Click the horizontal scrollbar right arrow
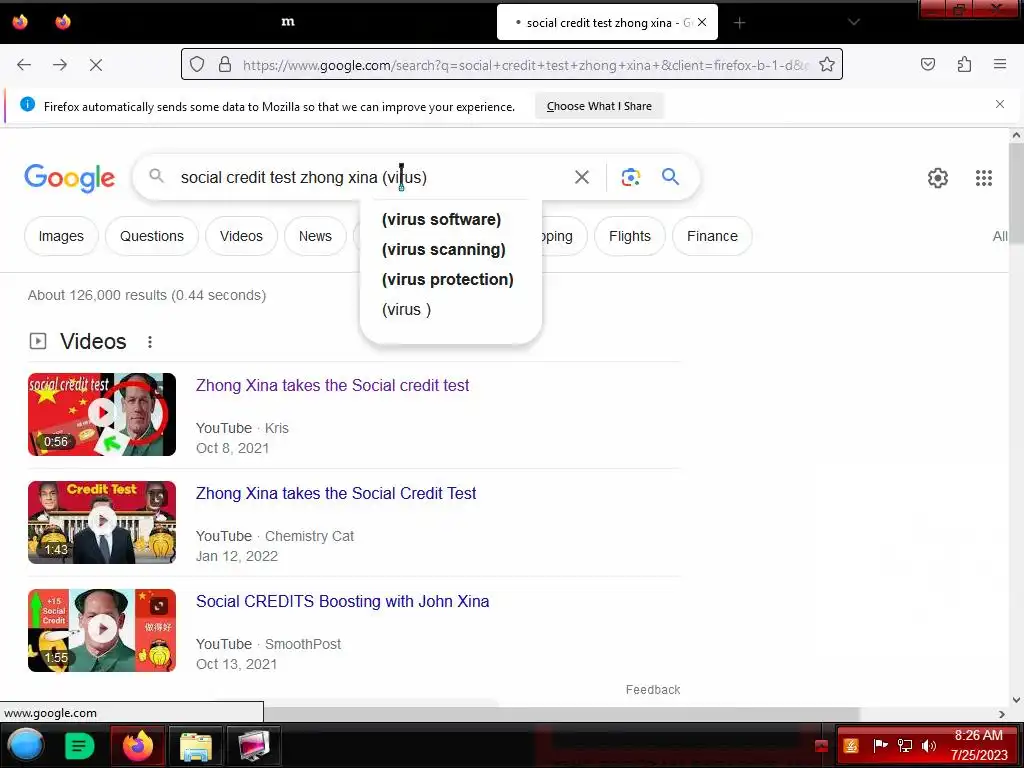The height and width of the screenshot is (768, 1024). [1002, 714]
